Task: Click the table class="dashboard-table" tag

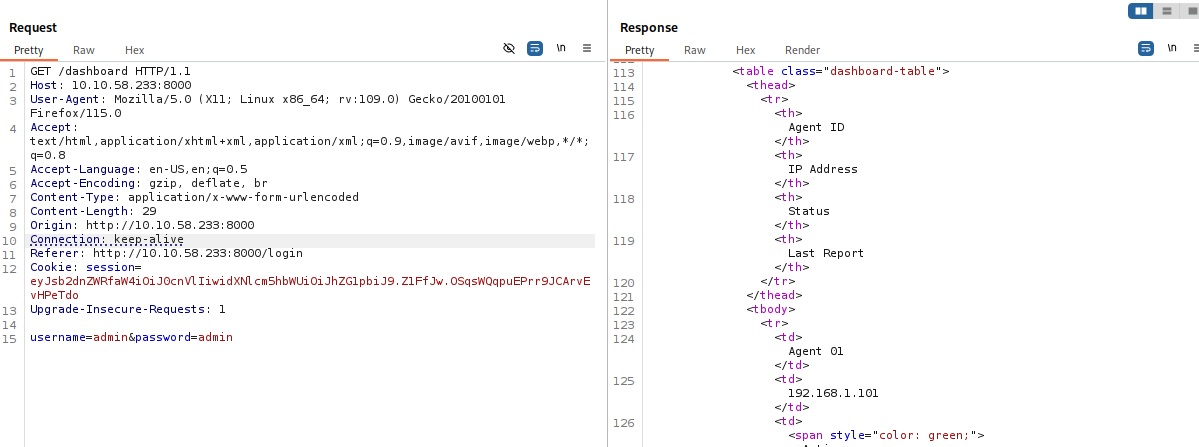Action: coord(841,72)
